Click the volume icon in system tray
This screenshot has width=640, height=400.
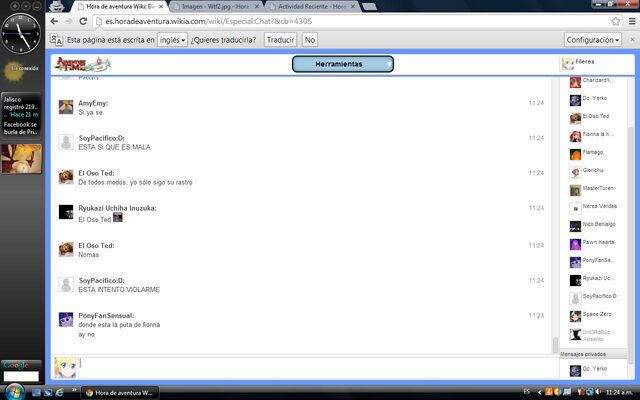(598, 392)
